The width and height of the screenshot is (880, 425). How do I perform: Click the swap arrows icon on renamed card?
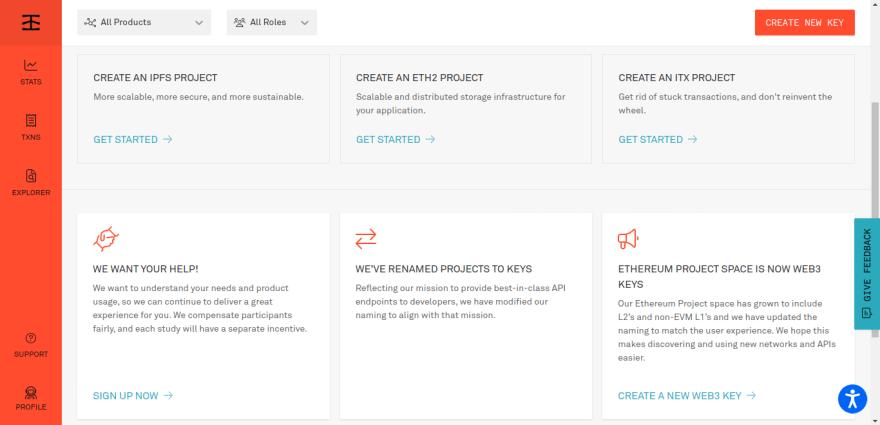(x=366, y=238)
